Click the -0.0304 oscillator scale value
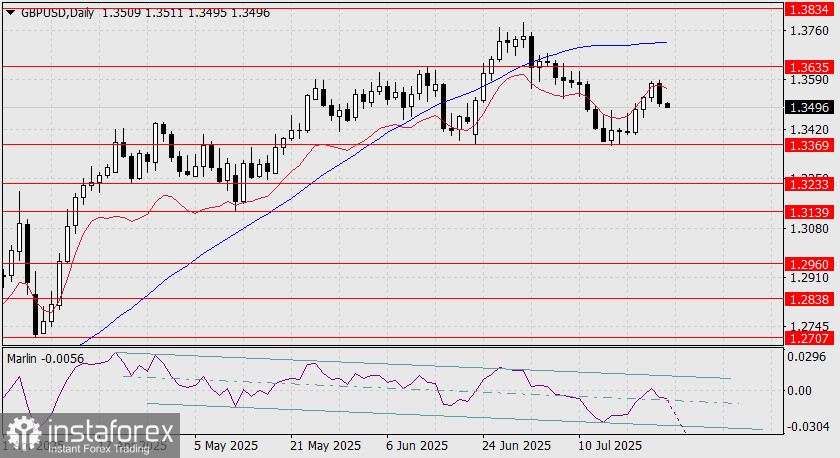 pyautogui.click(x=807, y=427)
